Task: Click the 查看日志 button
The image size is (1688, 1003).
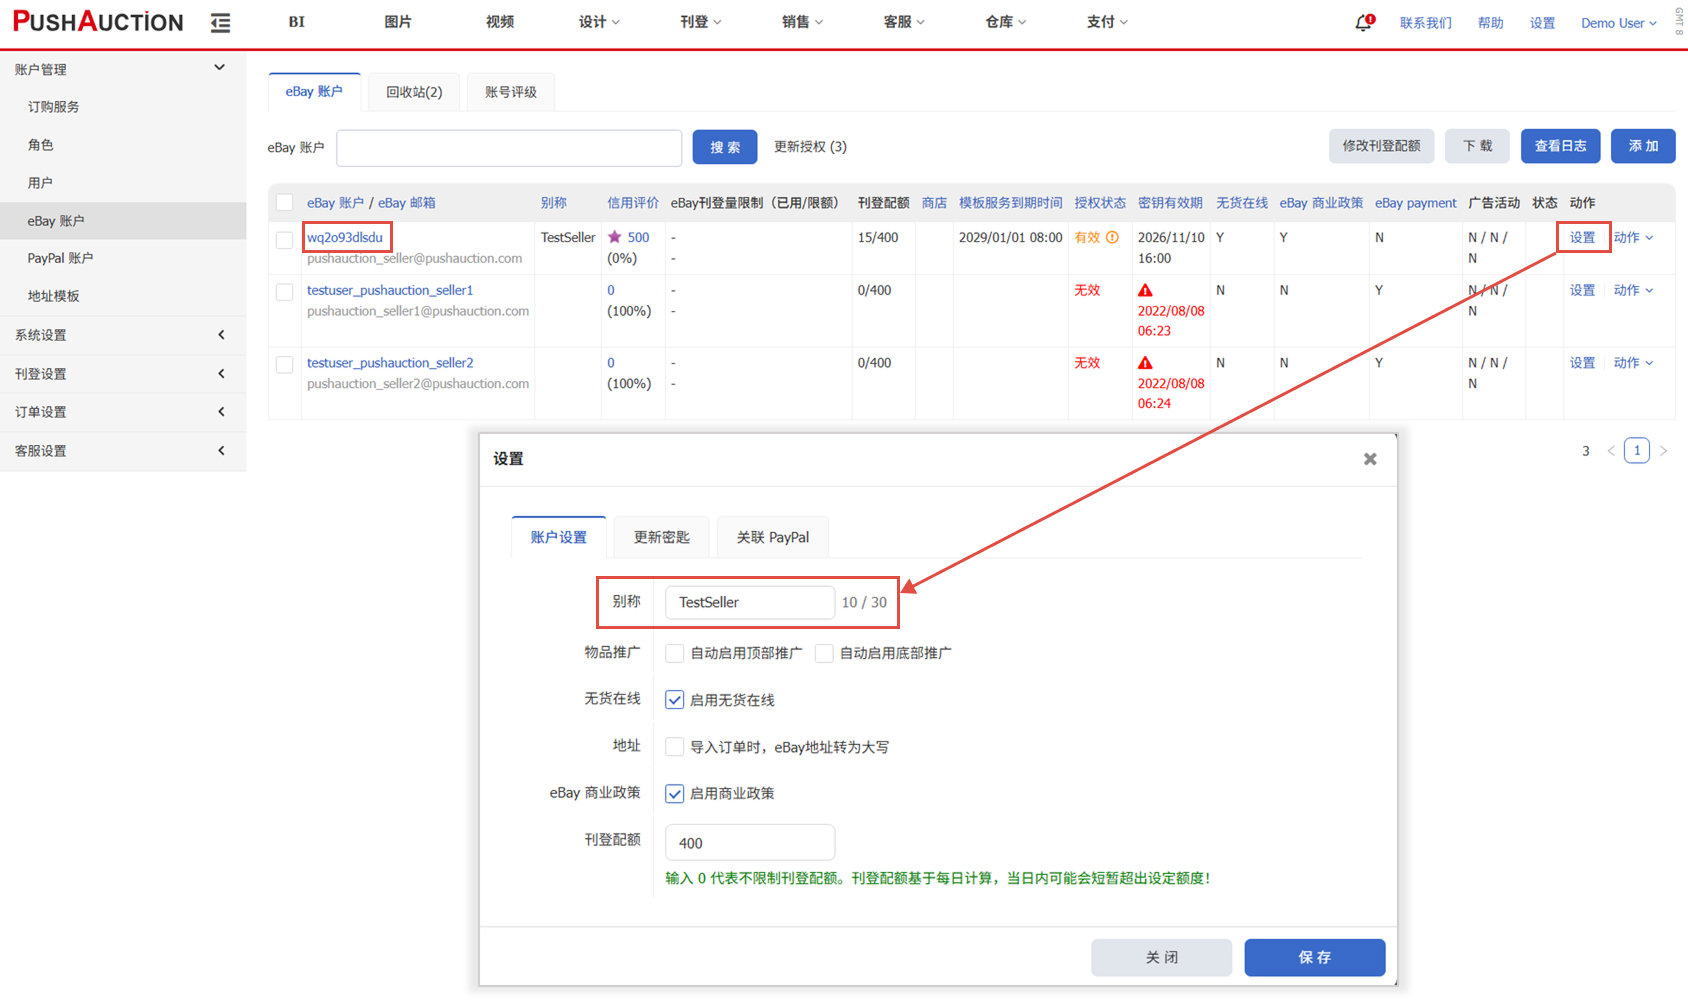Action: (1560, 146)
